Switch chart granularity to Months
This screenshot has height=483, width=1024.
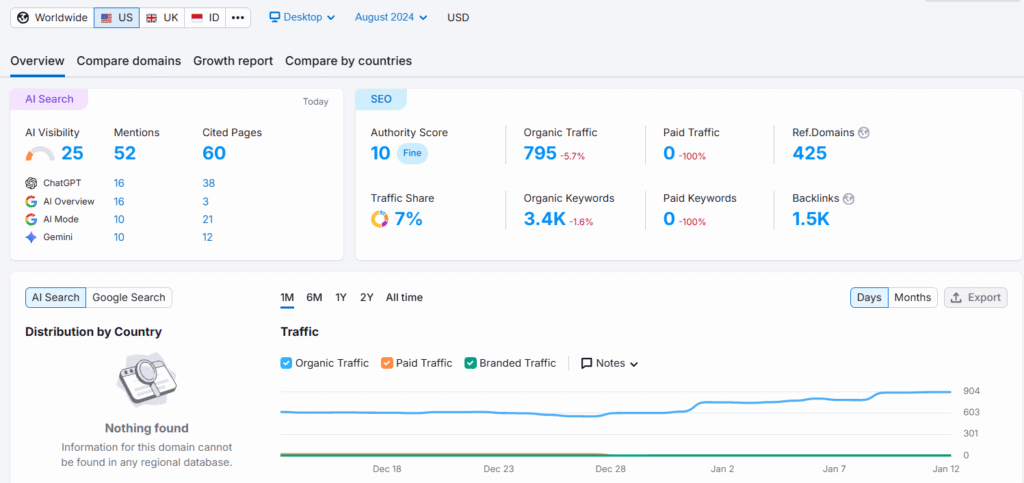tap(912, 297)
